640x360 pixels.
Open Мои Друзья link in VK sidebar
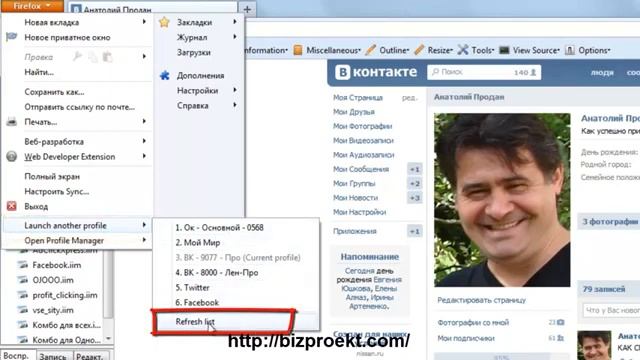[x=353, y=112]
